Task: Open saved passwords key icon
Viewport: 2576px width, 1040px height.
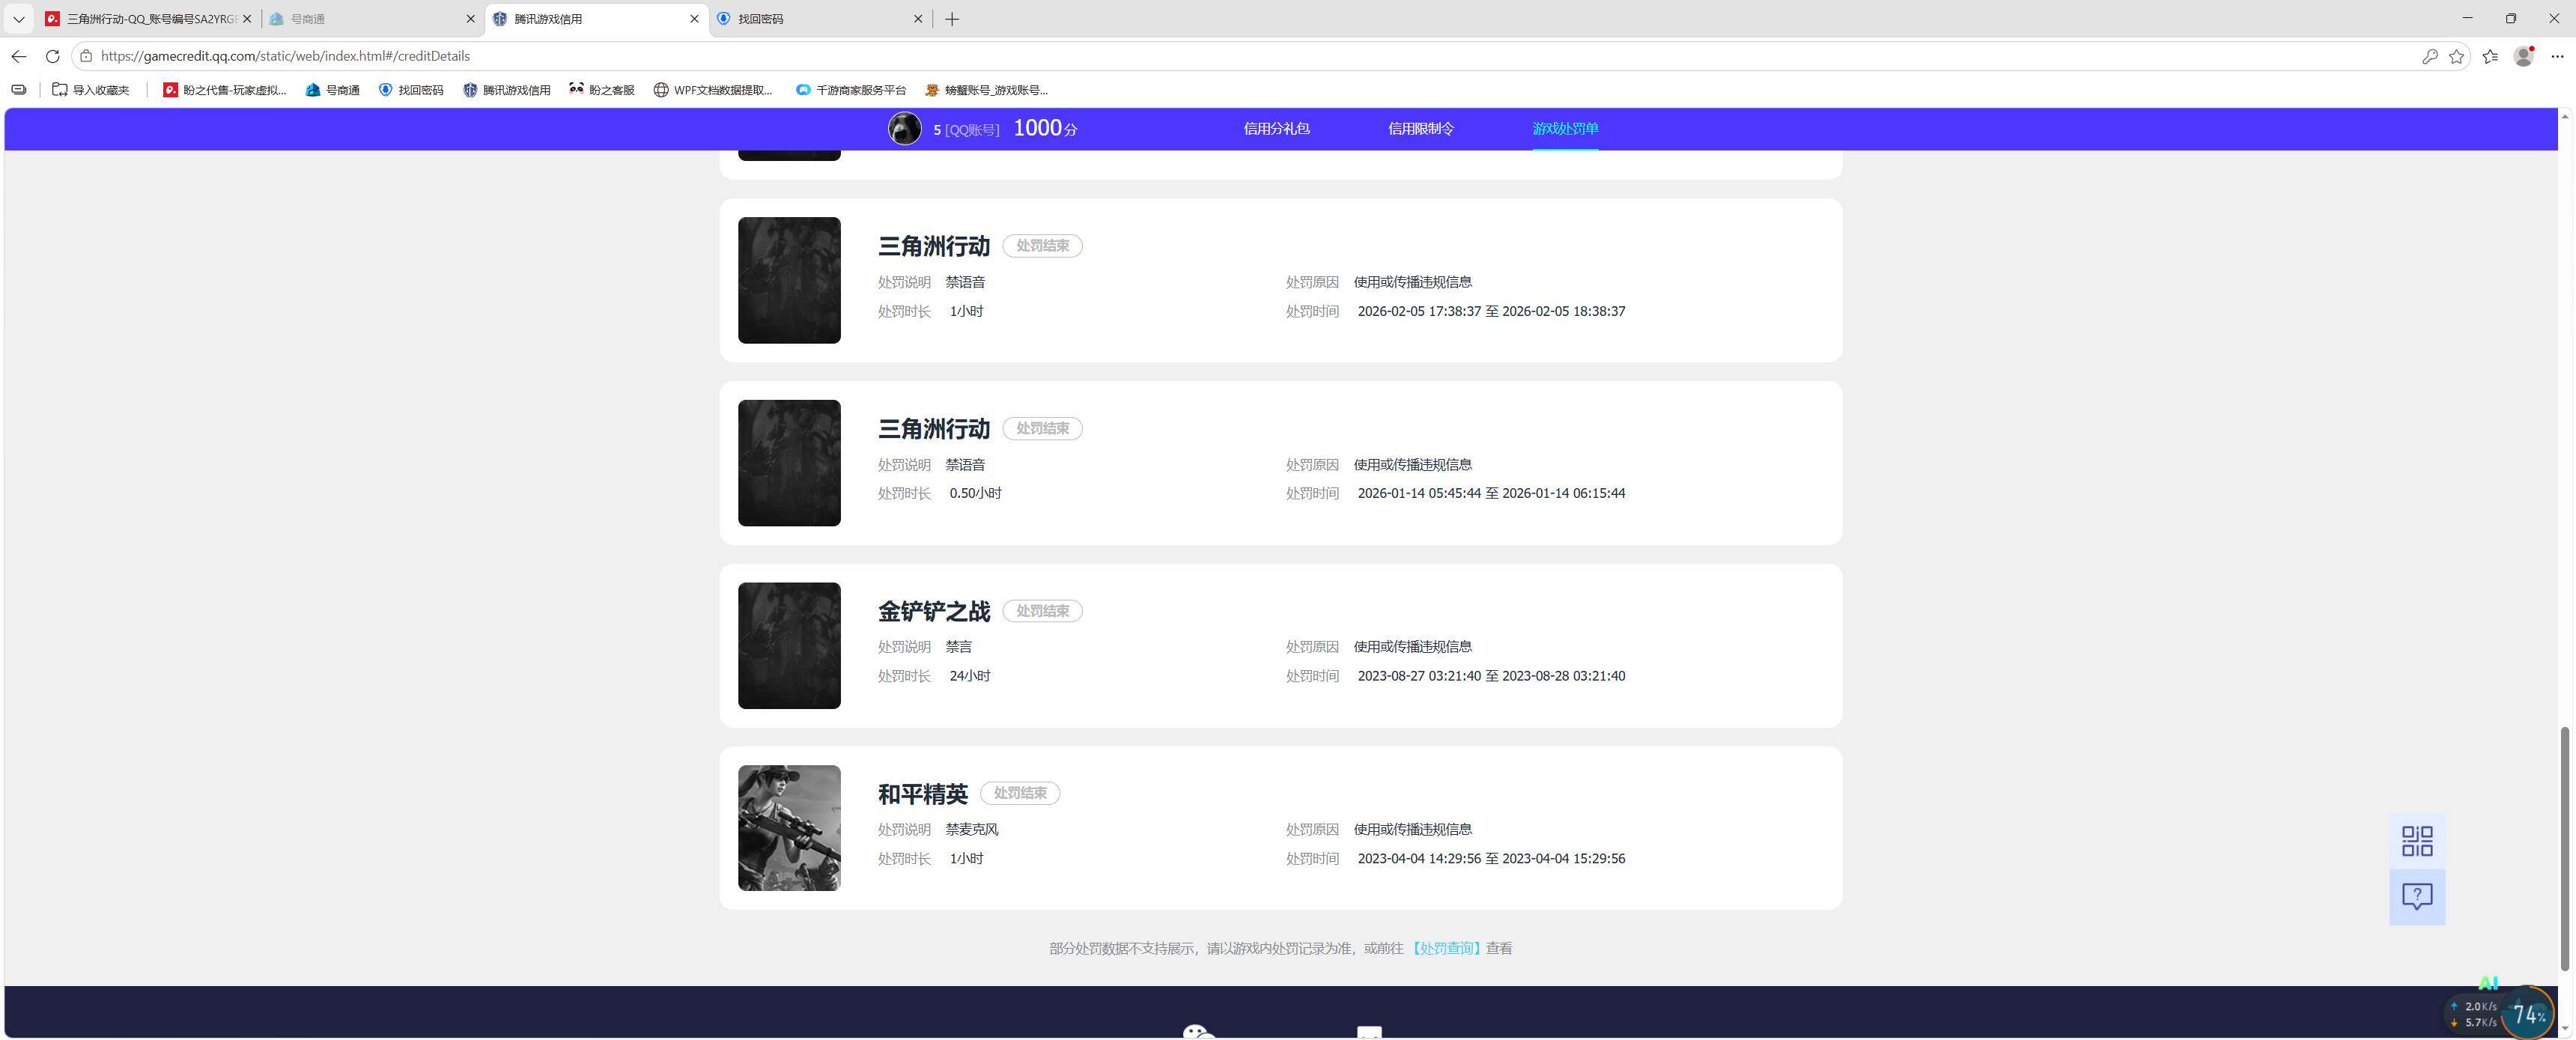Action: [x=2429, y=56]
